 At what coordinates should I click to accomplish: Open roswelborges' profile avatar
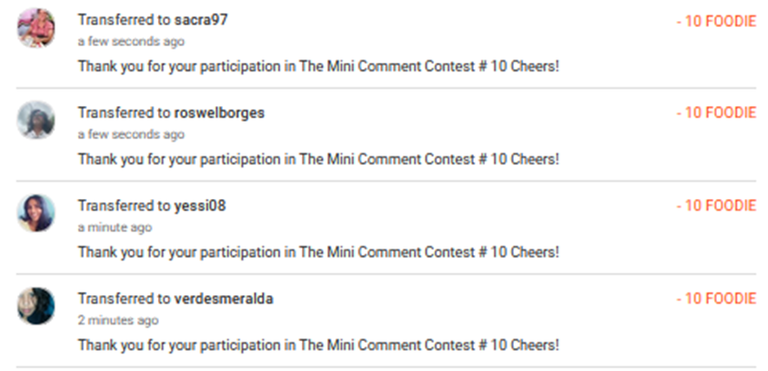[36, 120]
